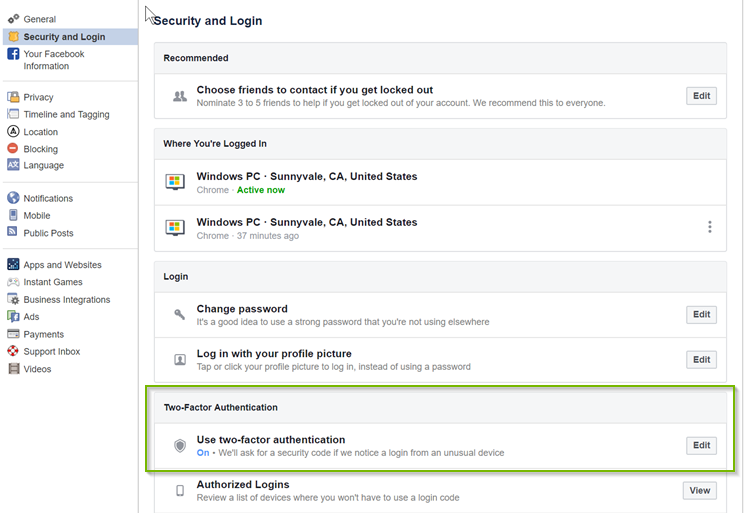Viewport: 750px width, 513px height.
Task: Click the Privacy padlock icon
Action: pos(13,97)
